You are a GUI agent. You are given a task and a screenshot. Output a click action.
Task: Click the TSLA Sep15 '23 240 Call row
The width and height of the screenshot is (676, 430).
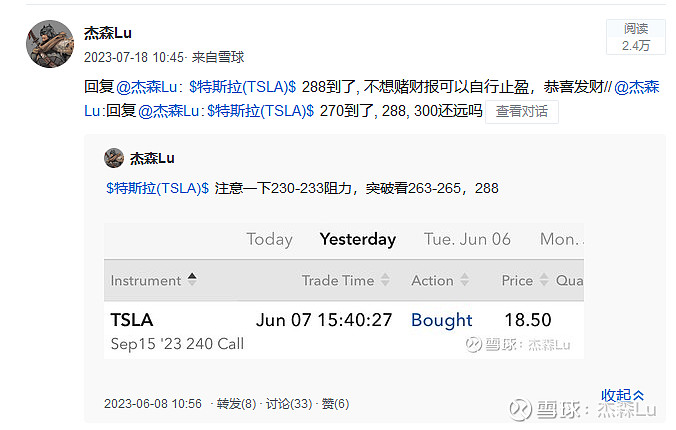(344, 330)
